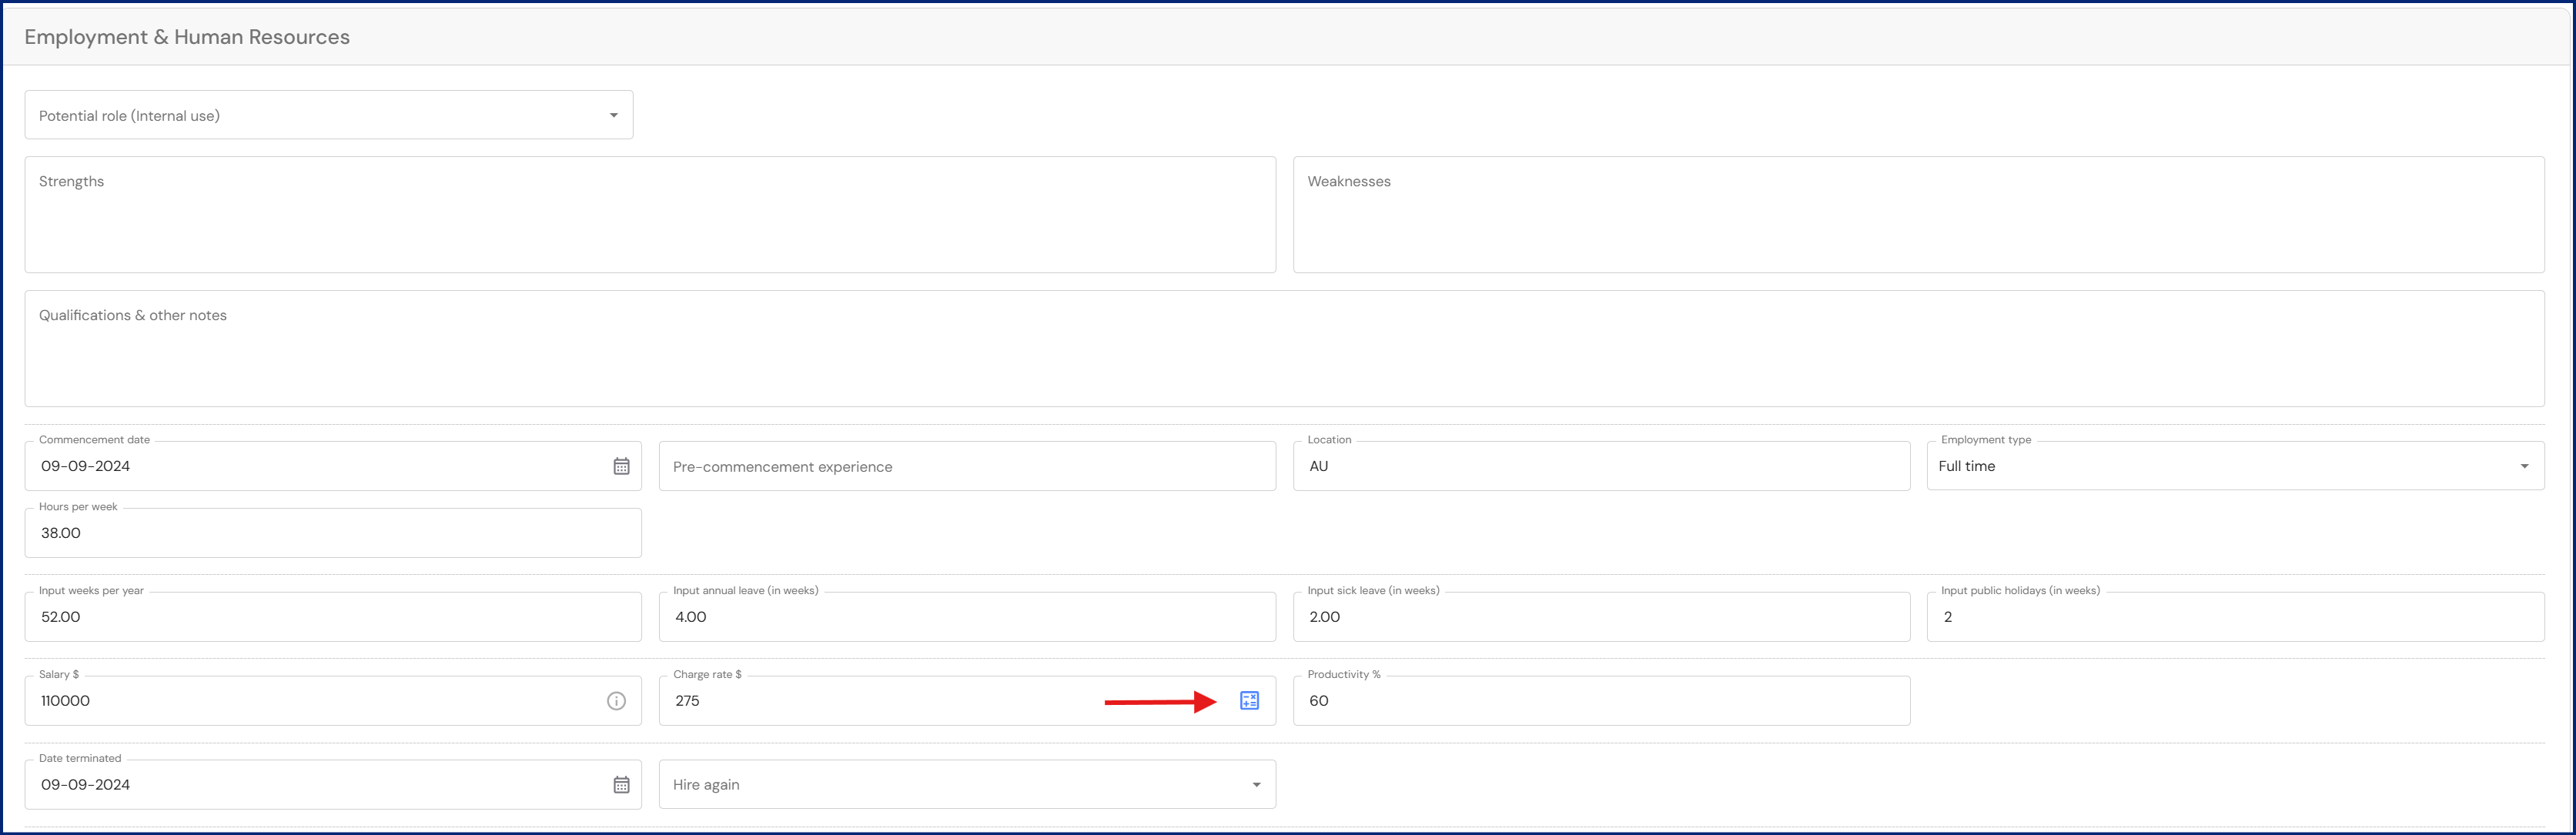The image size is (2576, 835).
Task: Click Input sick leave field
Action: (x=1600, y=618)
